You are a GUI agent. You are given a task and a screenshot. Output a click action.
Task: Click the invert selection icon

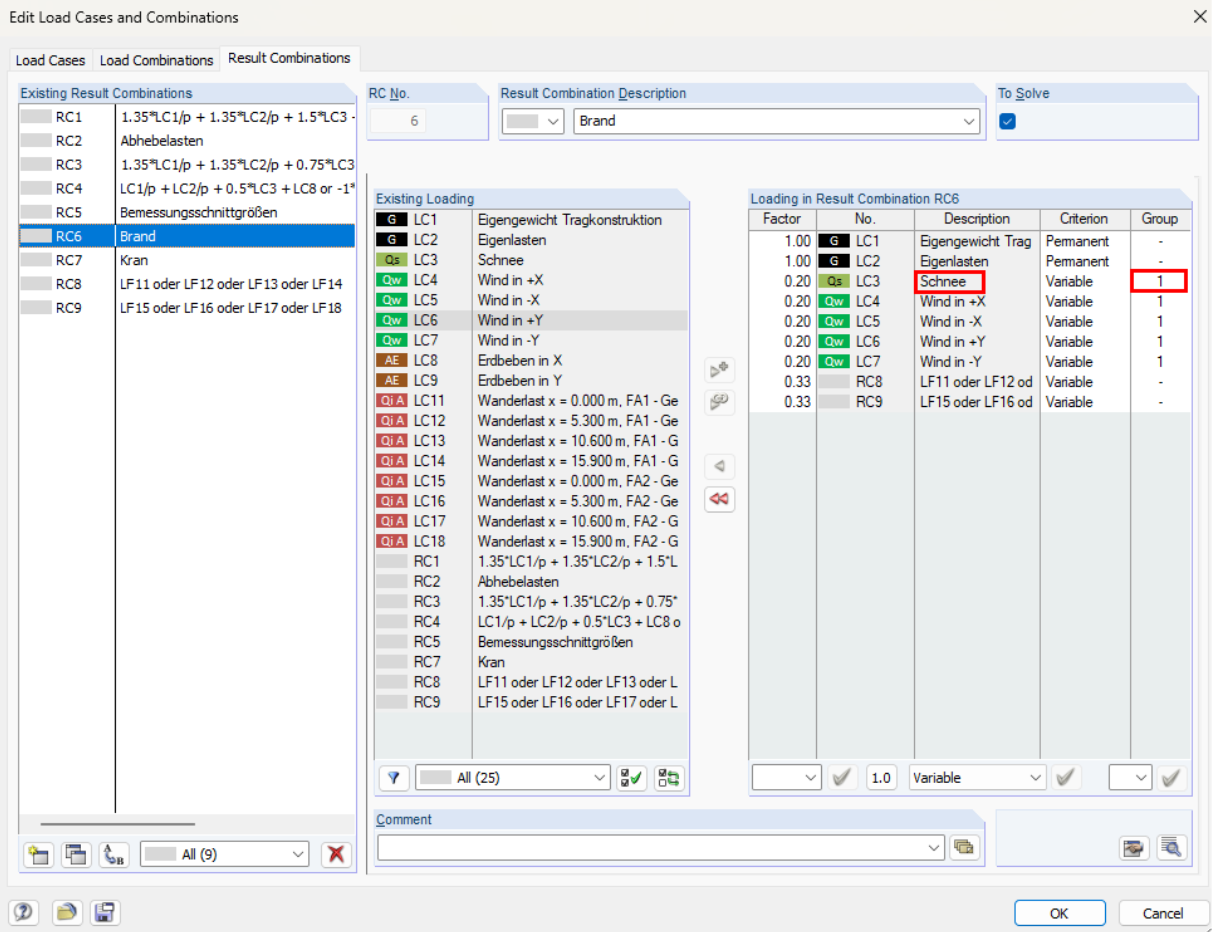coord(669,778)
